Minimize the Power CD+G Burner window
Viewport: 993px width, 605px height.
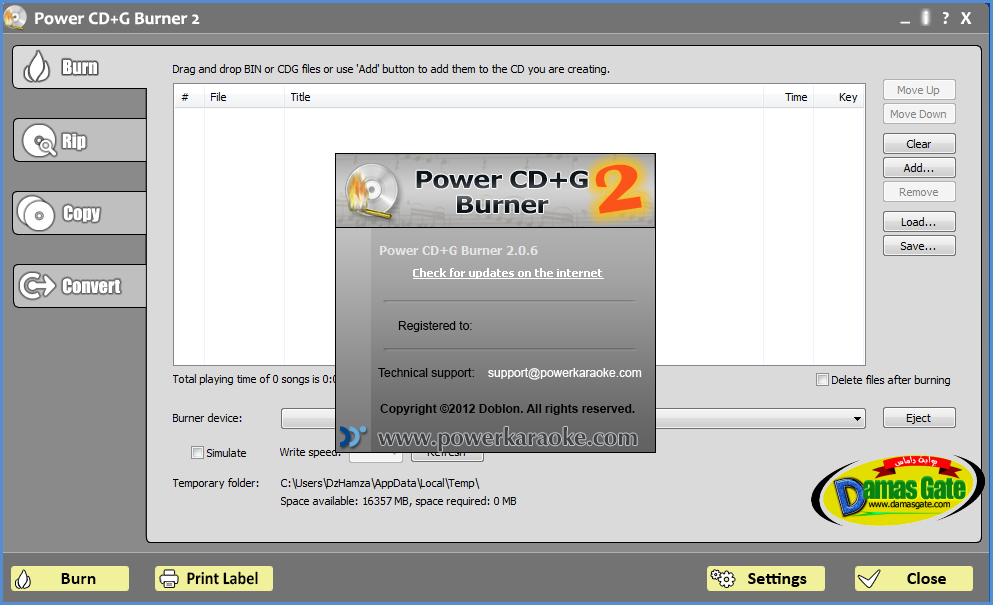click(x=905, y=21)
